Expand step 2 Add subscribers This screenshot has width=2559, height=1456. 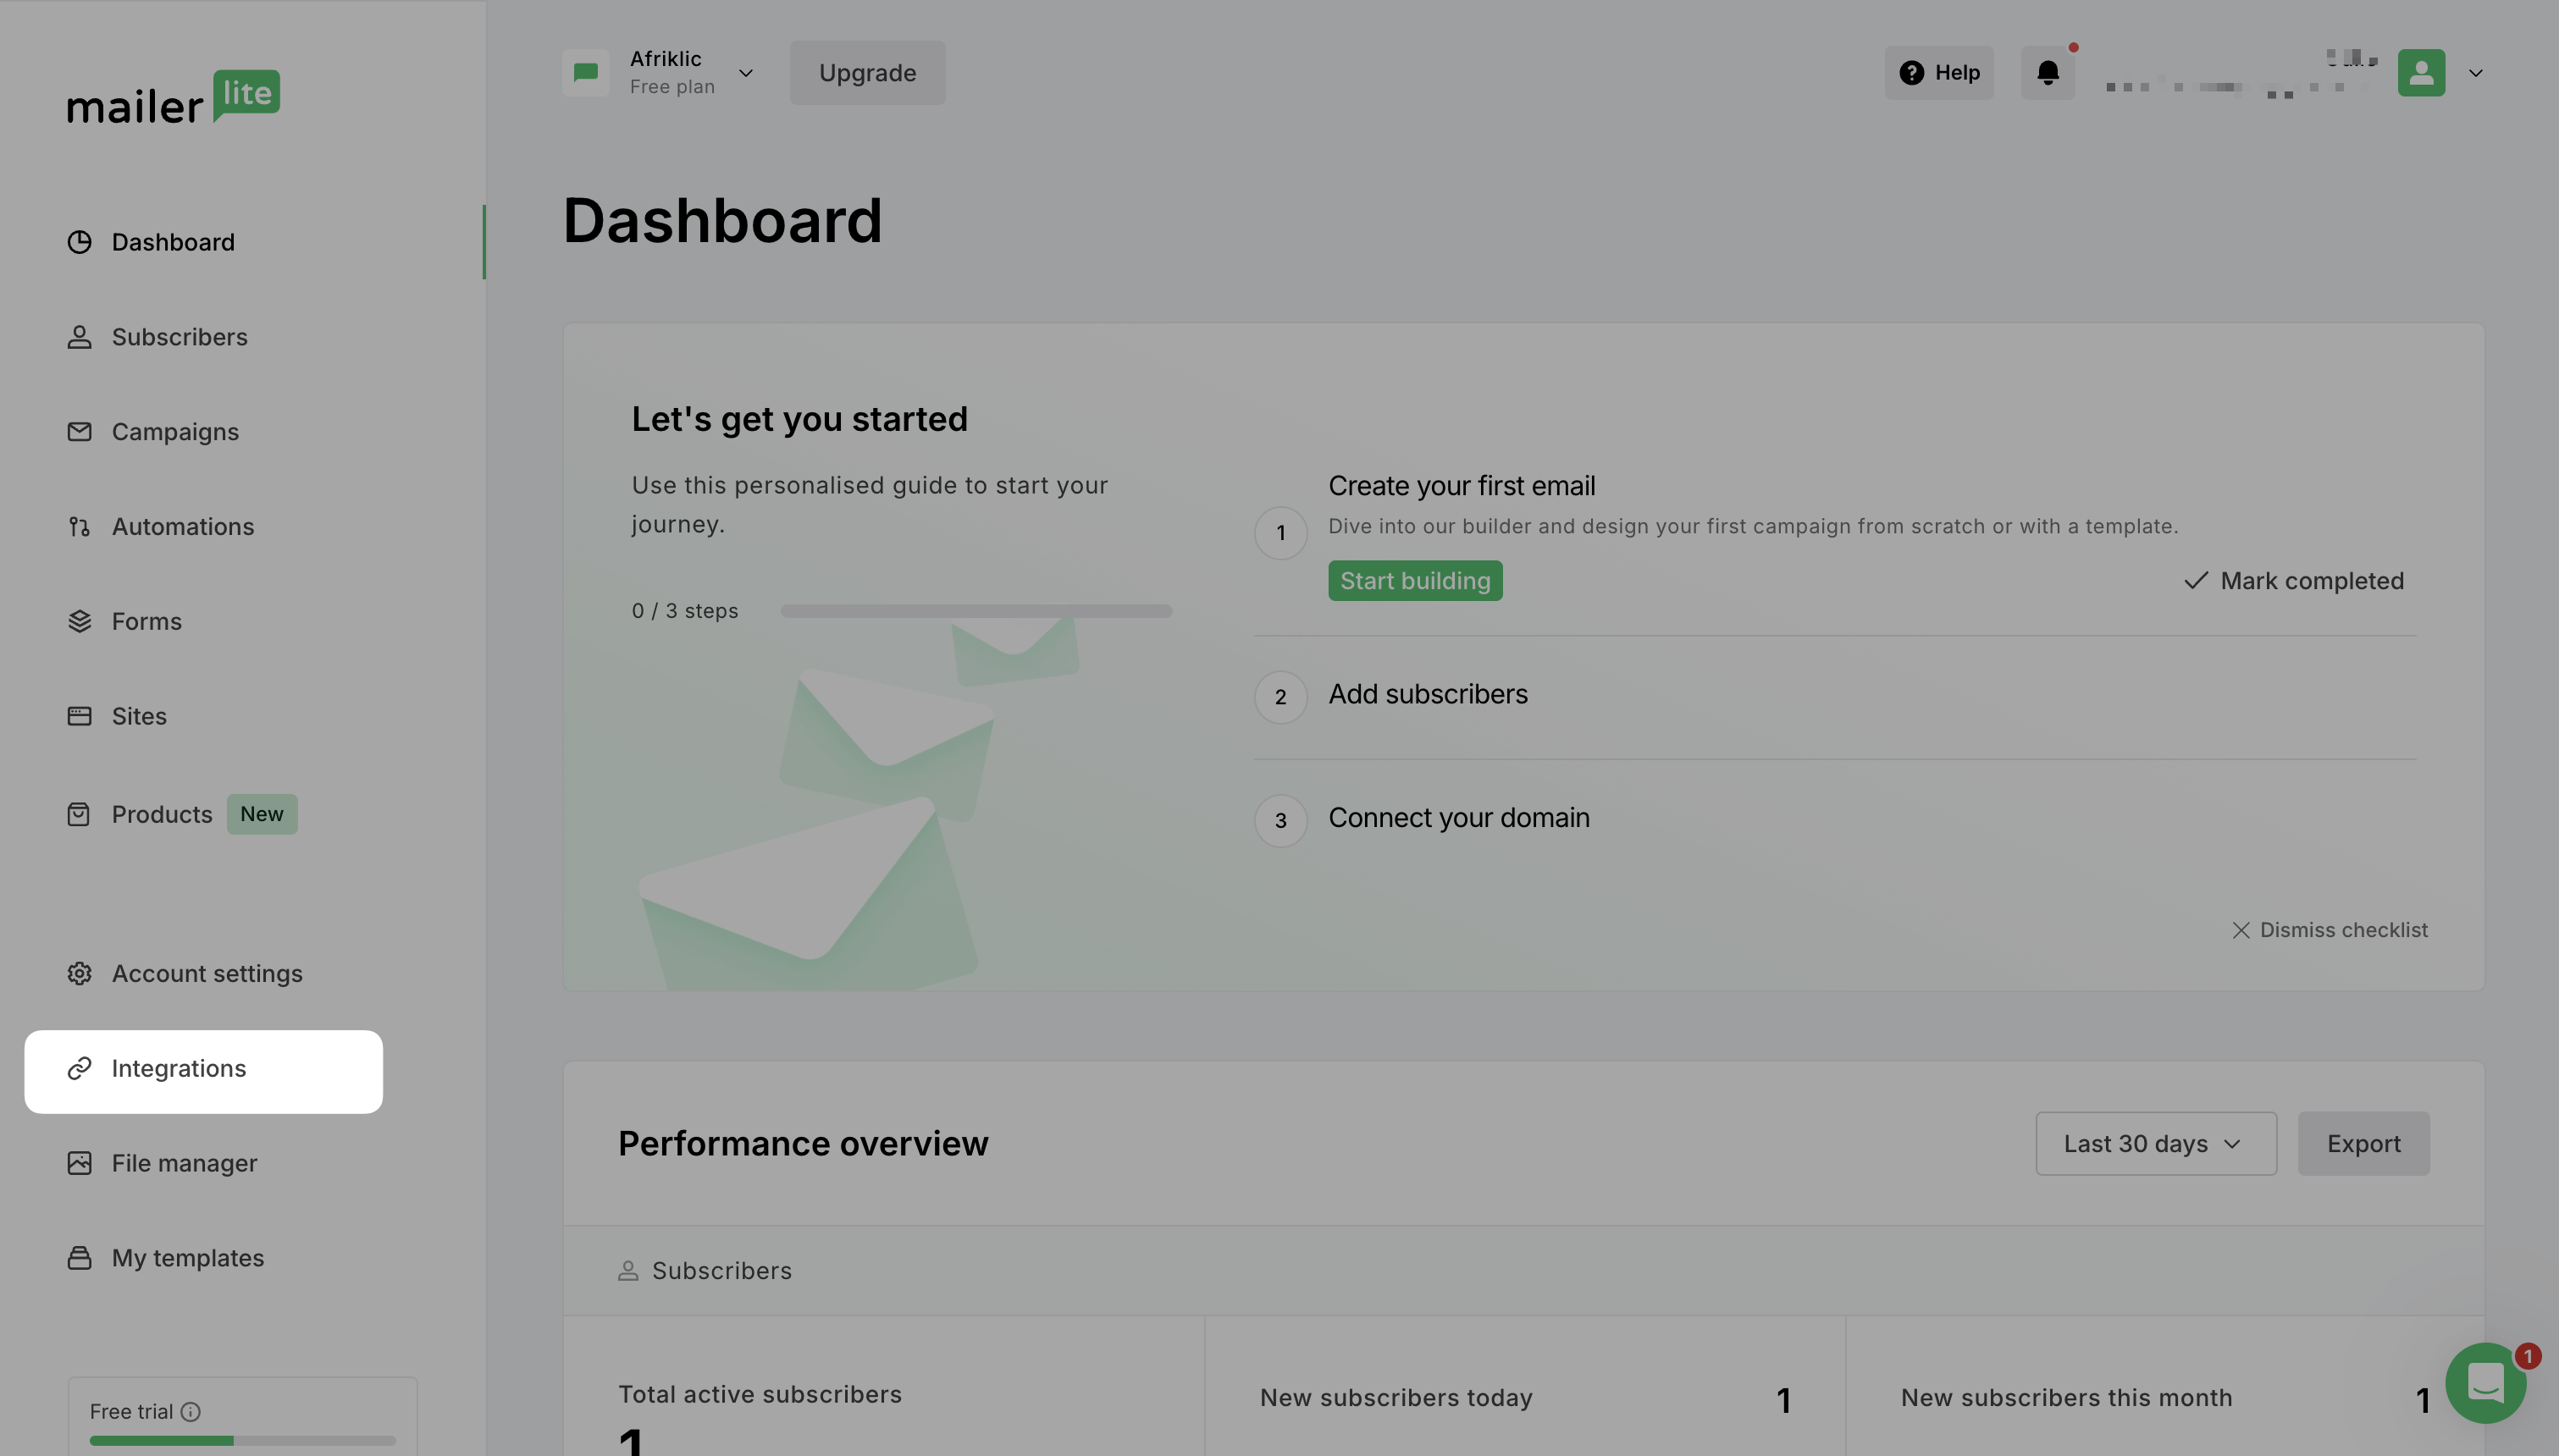pyautogui.click(x=1427, y=694)
